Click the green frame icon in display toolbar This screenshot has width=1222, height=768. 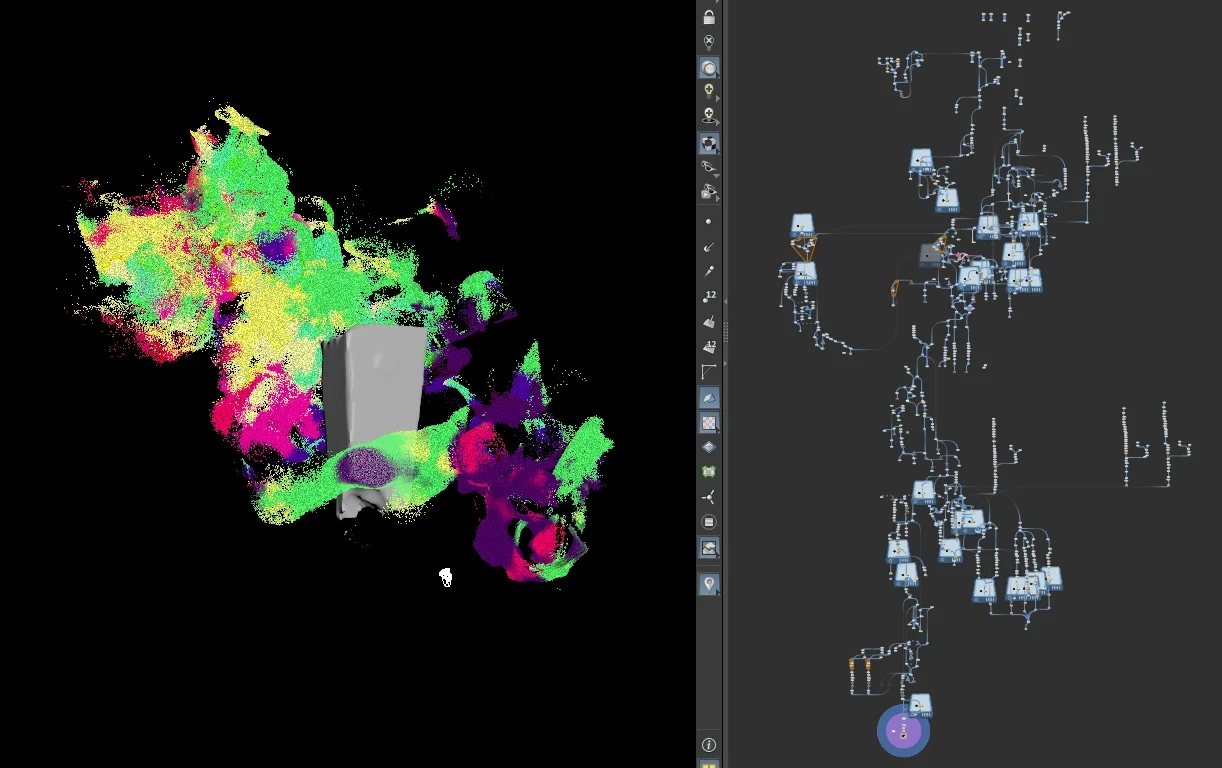tap(709, 471)
